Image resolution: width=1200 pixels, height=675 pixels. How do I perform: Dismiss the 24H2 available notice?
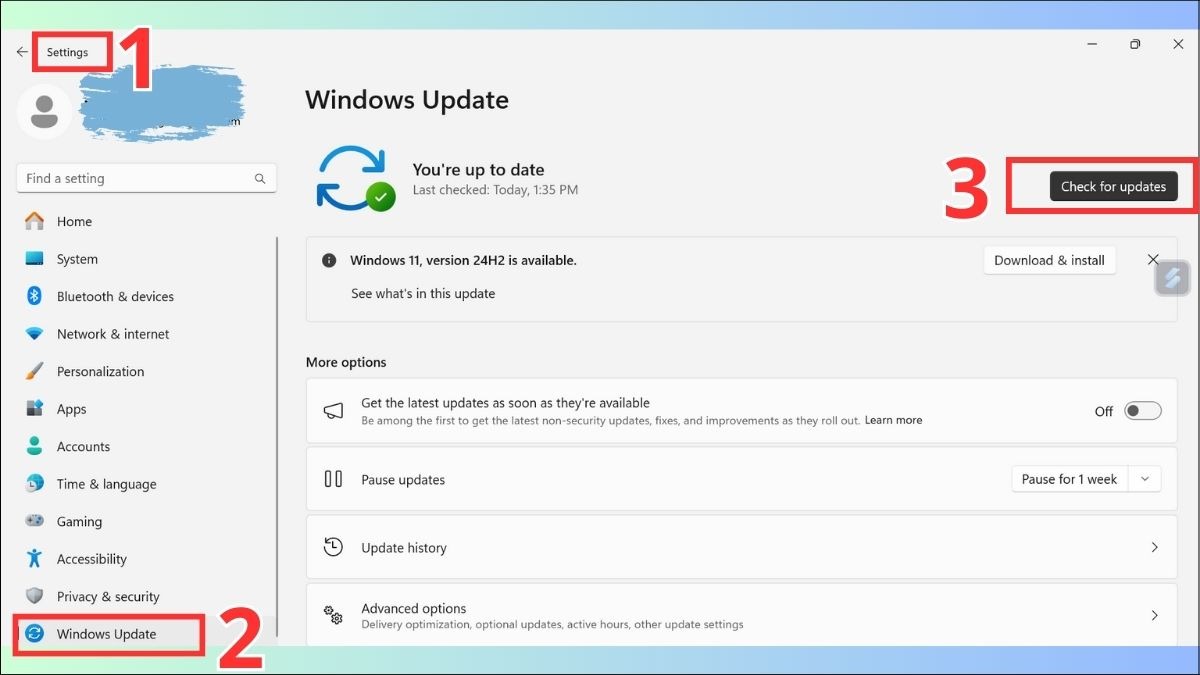[x=1153, y=260]
